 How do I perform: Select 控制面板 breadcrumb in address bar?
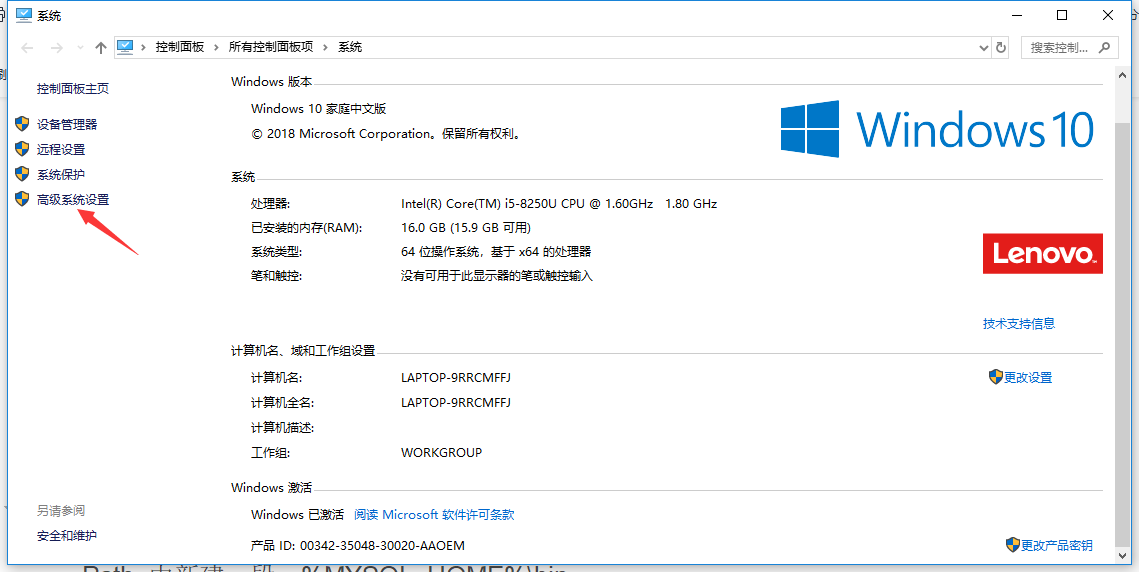coord(179,47)
